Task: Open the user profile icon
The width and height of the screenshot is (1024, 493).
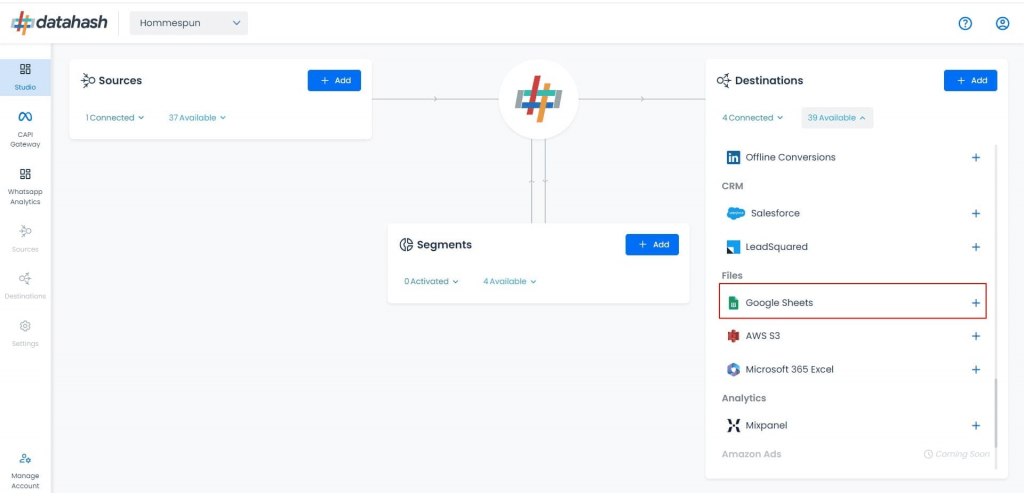Action: [x=1002, y=24]
